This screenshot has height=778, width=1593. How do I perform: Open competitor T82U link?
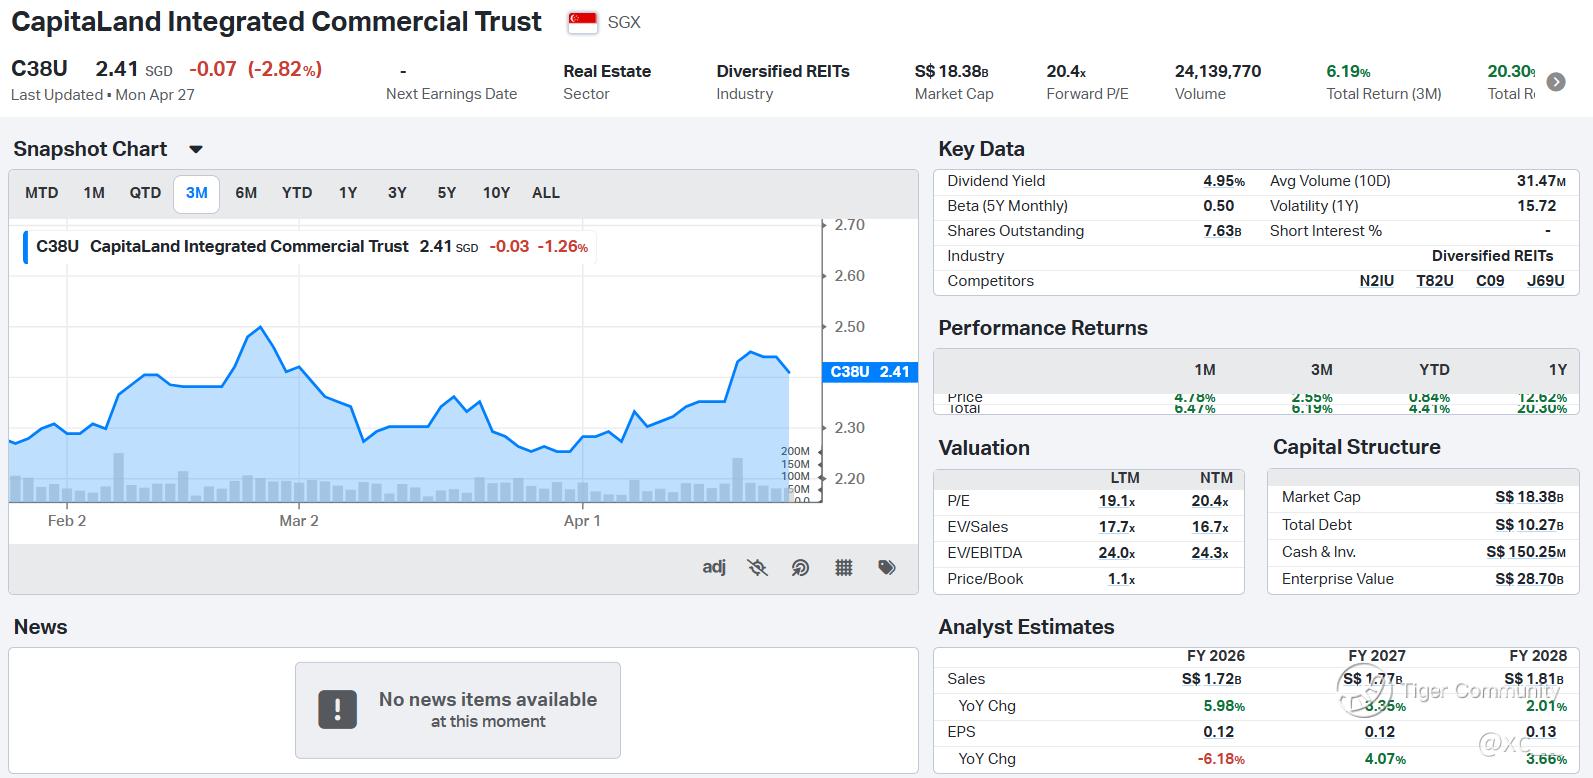pyautogui.click(x=1434, y=281)
